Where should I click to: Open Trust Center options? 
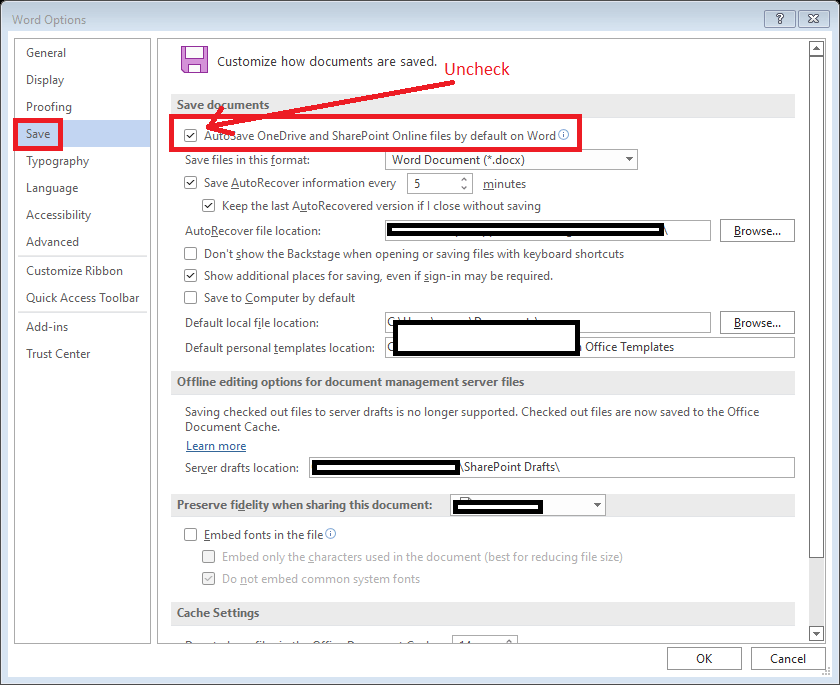[58, 353]
